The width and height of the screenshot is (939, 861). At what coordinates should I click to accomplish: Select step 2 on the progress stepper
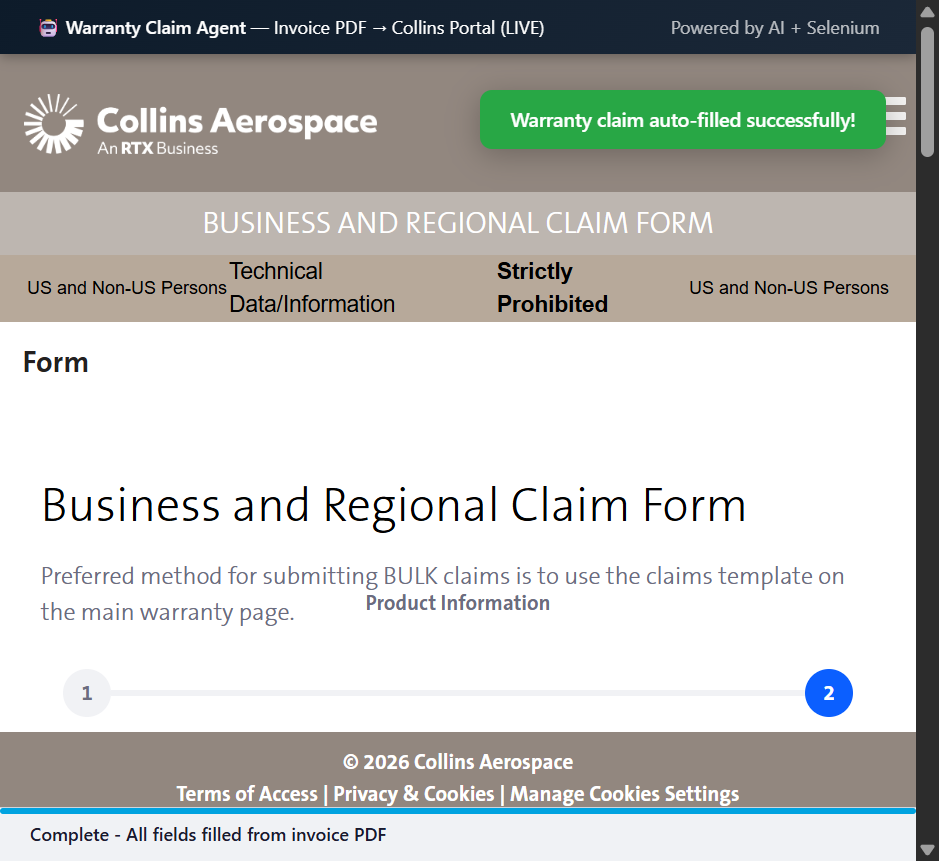[828, 692]
